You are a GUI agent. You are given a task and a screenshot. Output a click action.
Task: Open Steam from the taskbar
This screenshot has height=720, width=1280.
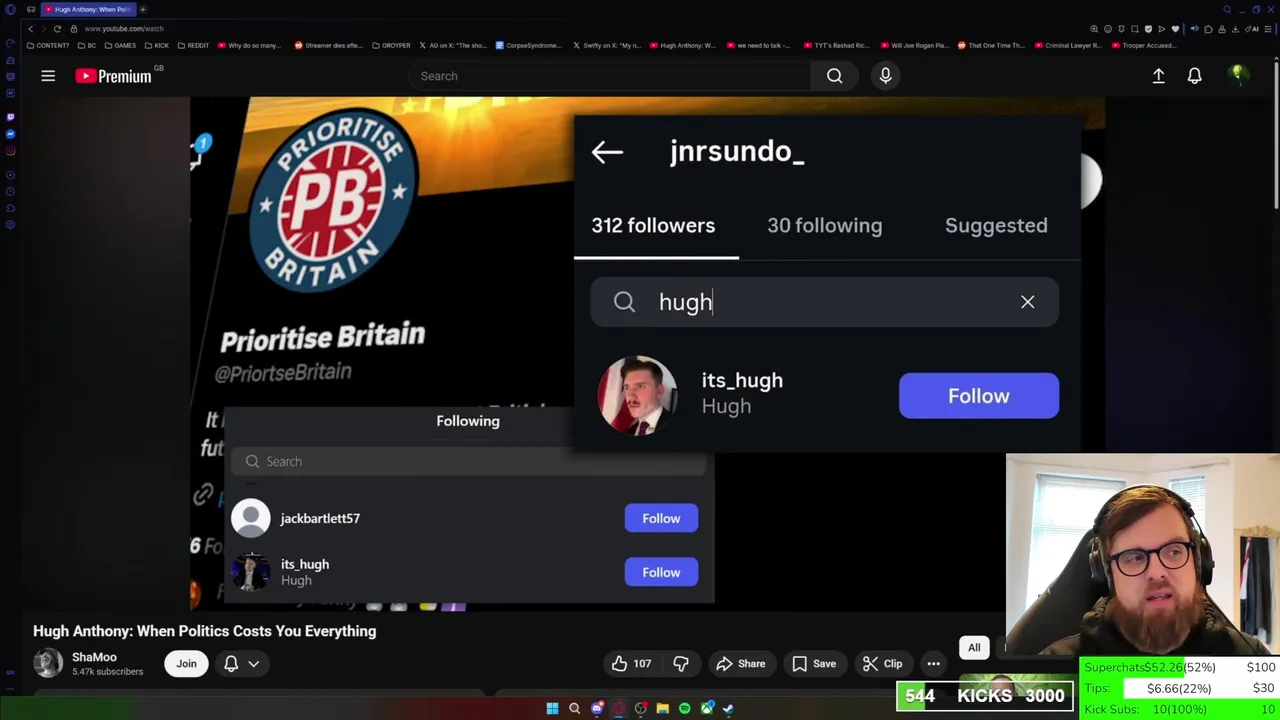(x=728, y=708)
